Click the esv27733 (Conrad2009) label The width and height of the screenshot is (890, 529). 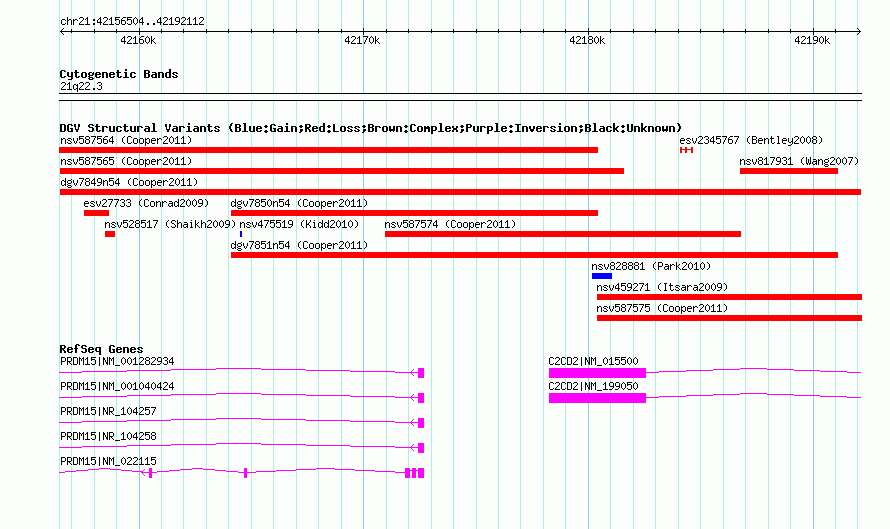146,203
